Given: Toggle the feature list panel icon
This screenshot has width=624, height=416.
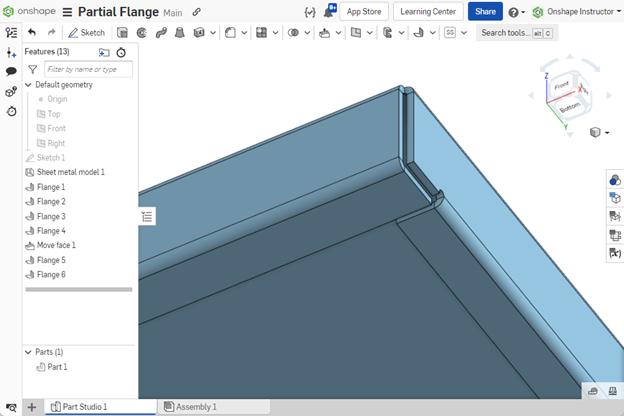Looking at the screenshot, I should pyautogui.click(x=11, y=33).
